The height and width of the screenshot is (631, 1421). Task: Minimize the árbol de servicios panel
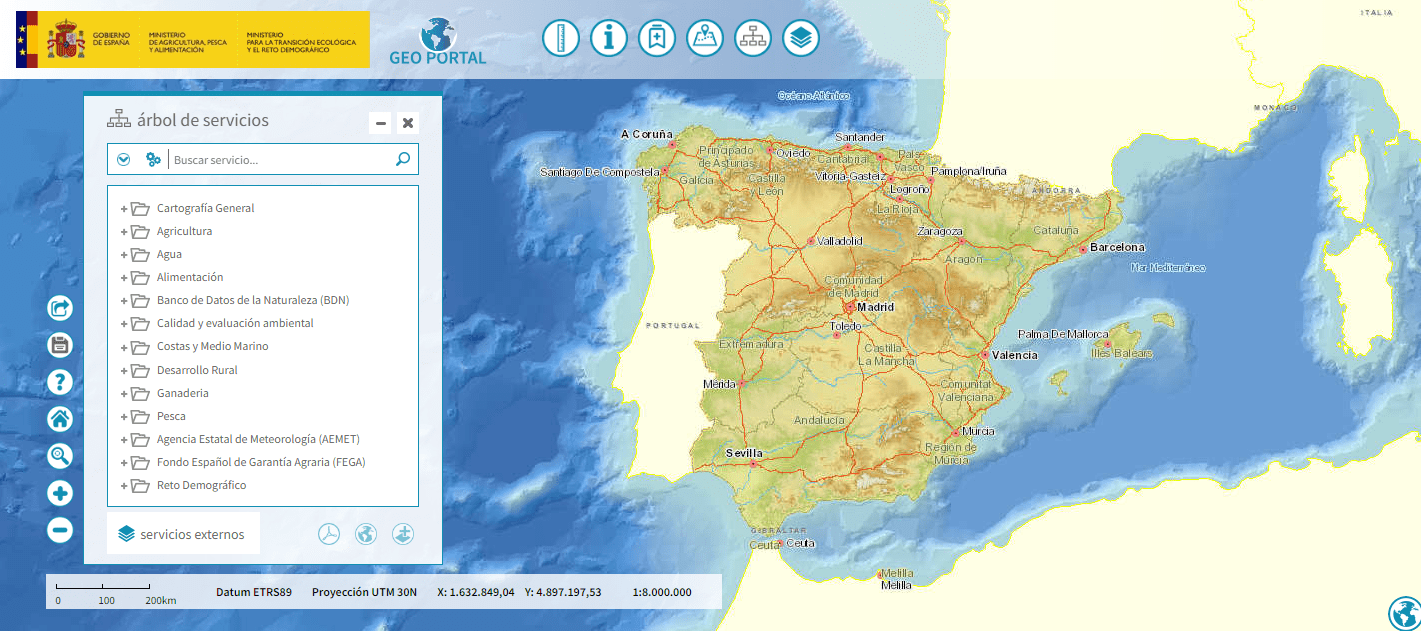tap(381, 123)
